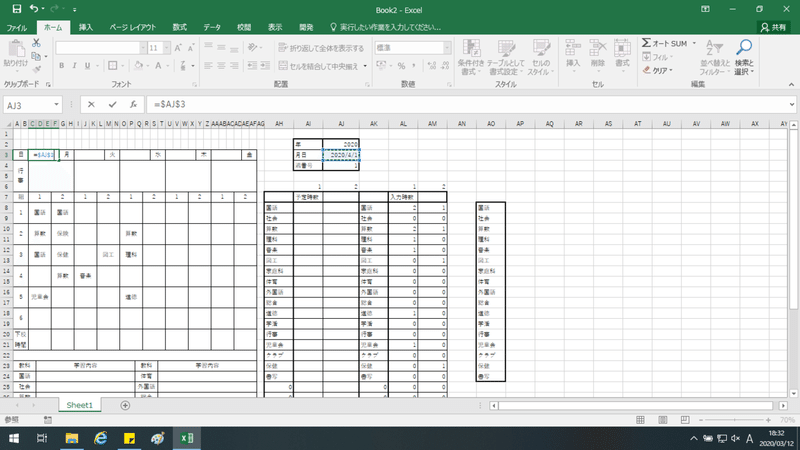Image resolution: width=800 pixels, height=450 pixels.
Task: Click the font color A button
Action: [158, 66]
